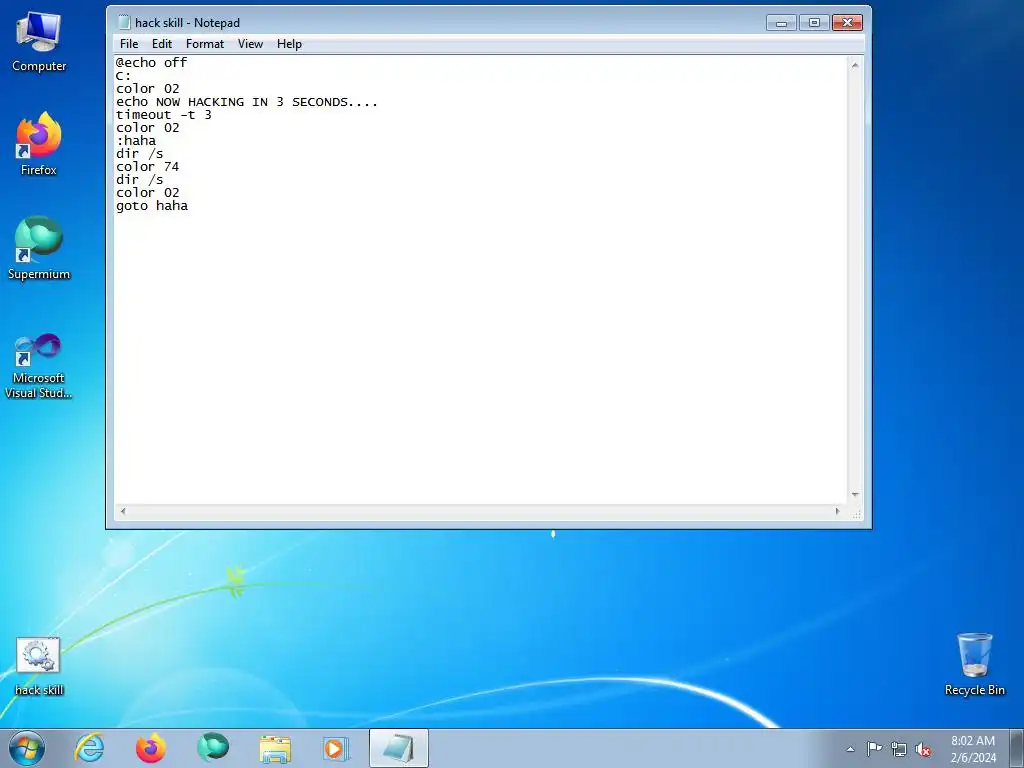This screenshot has height=768, width=1024.
Task: Click the Notepad title bar icon
Action: pyautogui.click(x=123, y=22)
